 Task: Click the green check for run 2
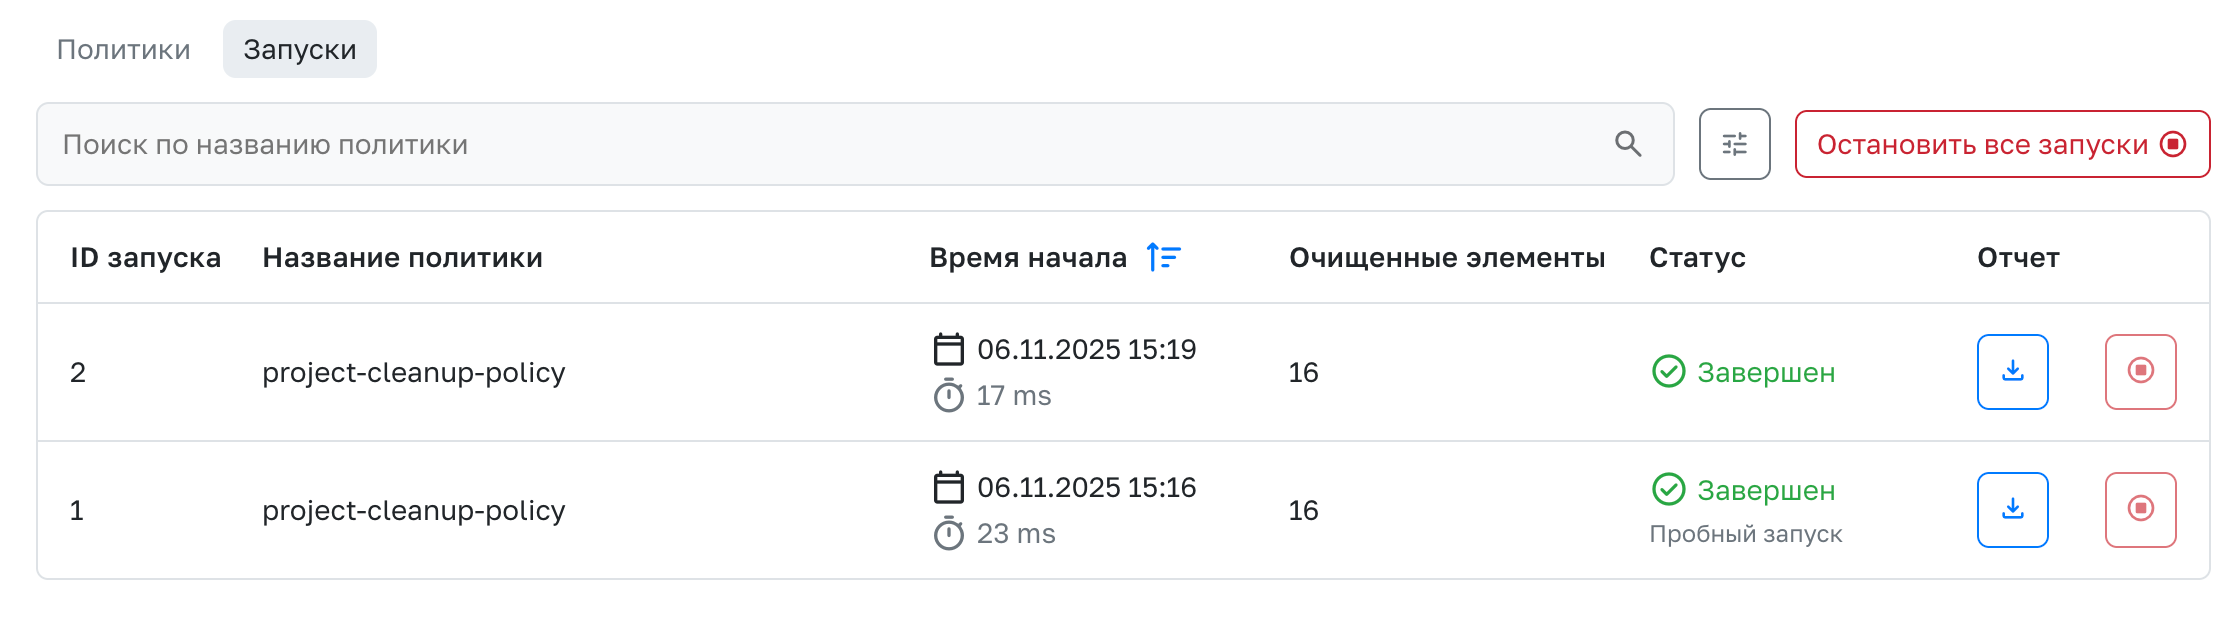1668,371
